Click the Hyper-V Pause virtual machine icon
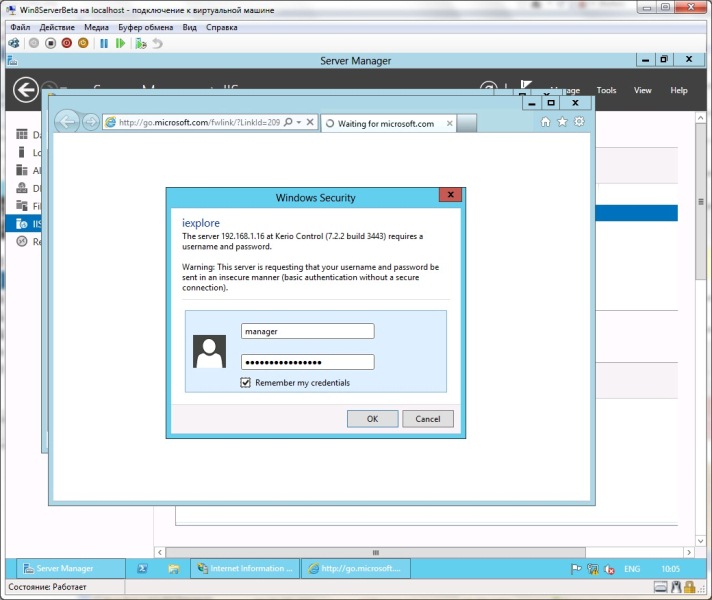This screenshot has height=600, width=712. point(104,43)
